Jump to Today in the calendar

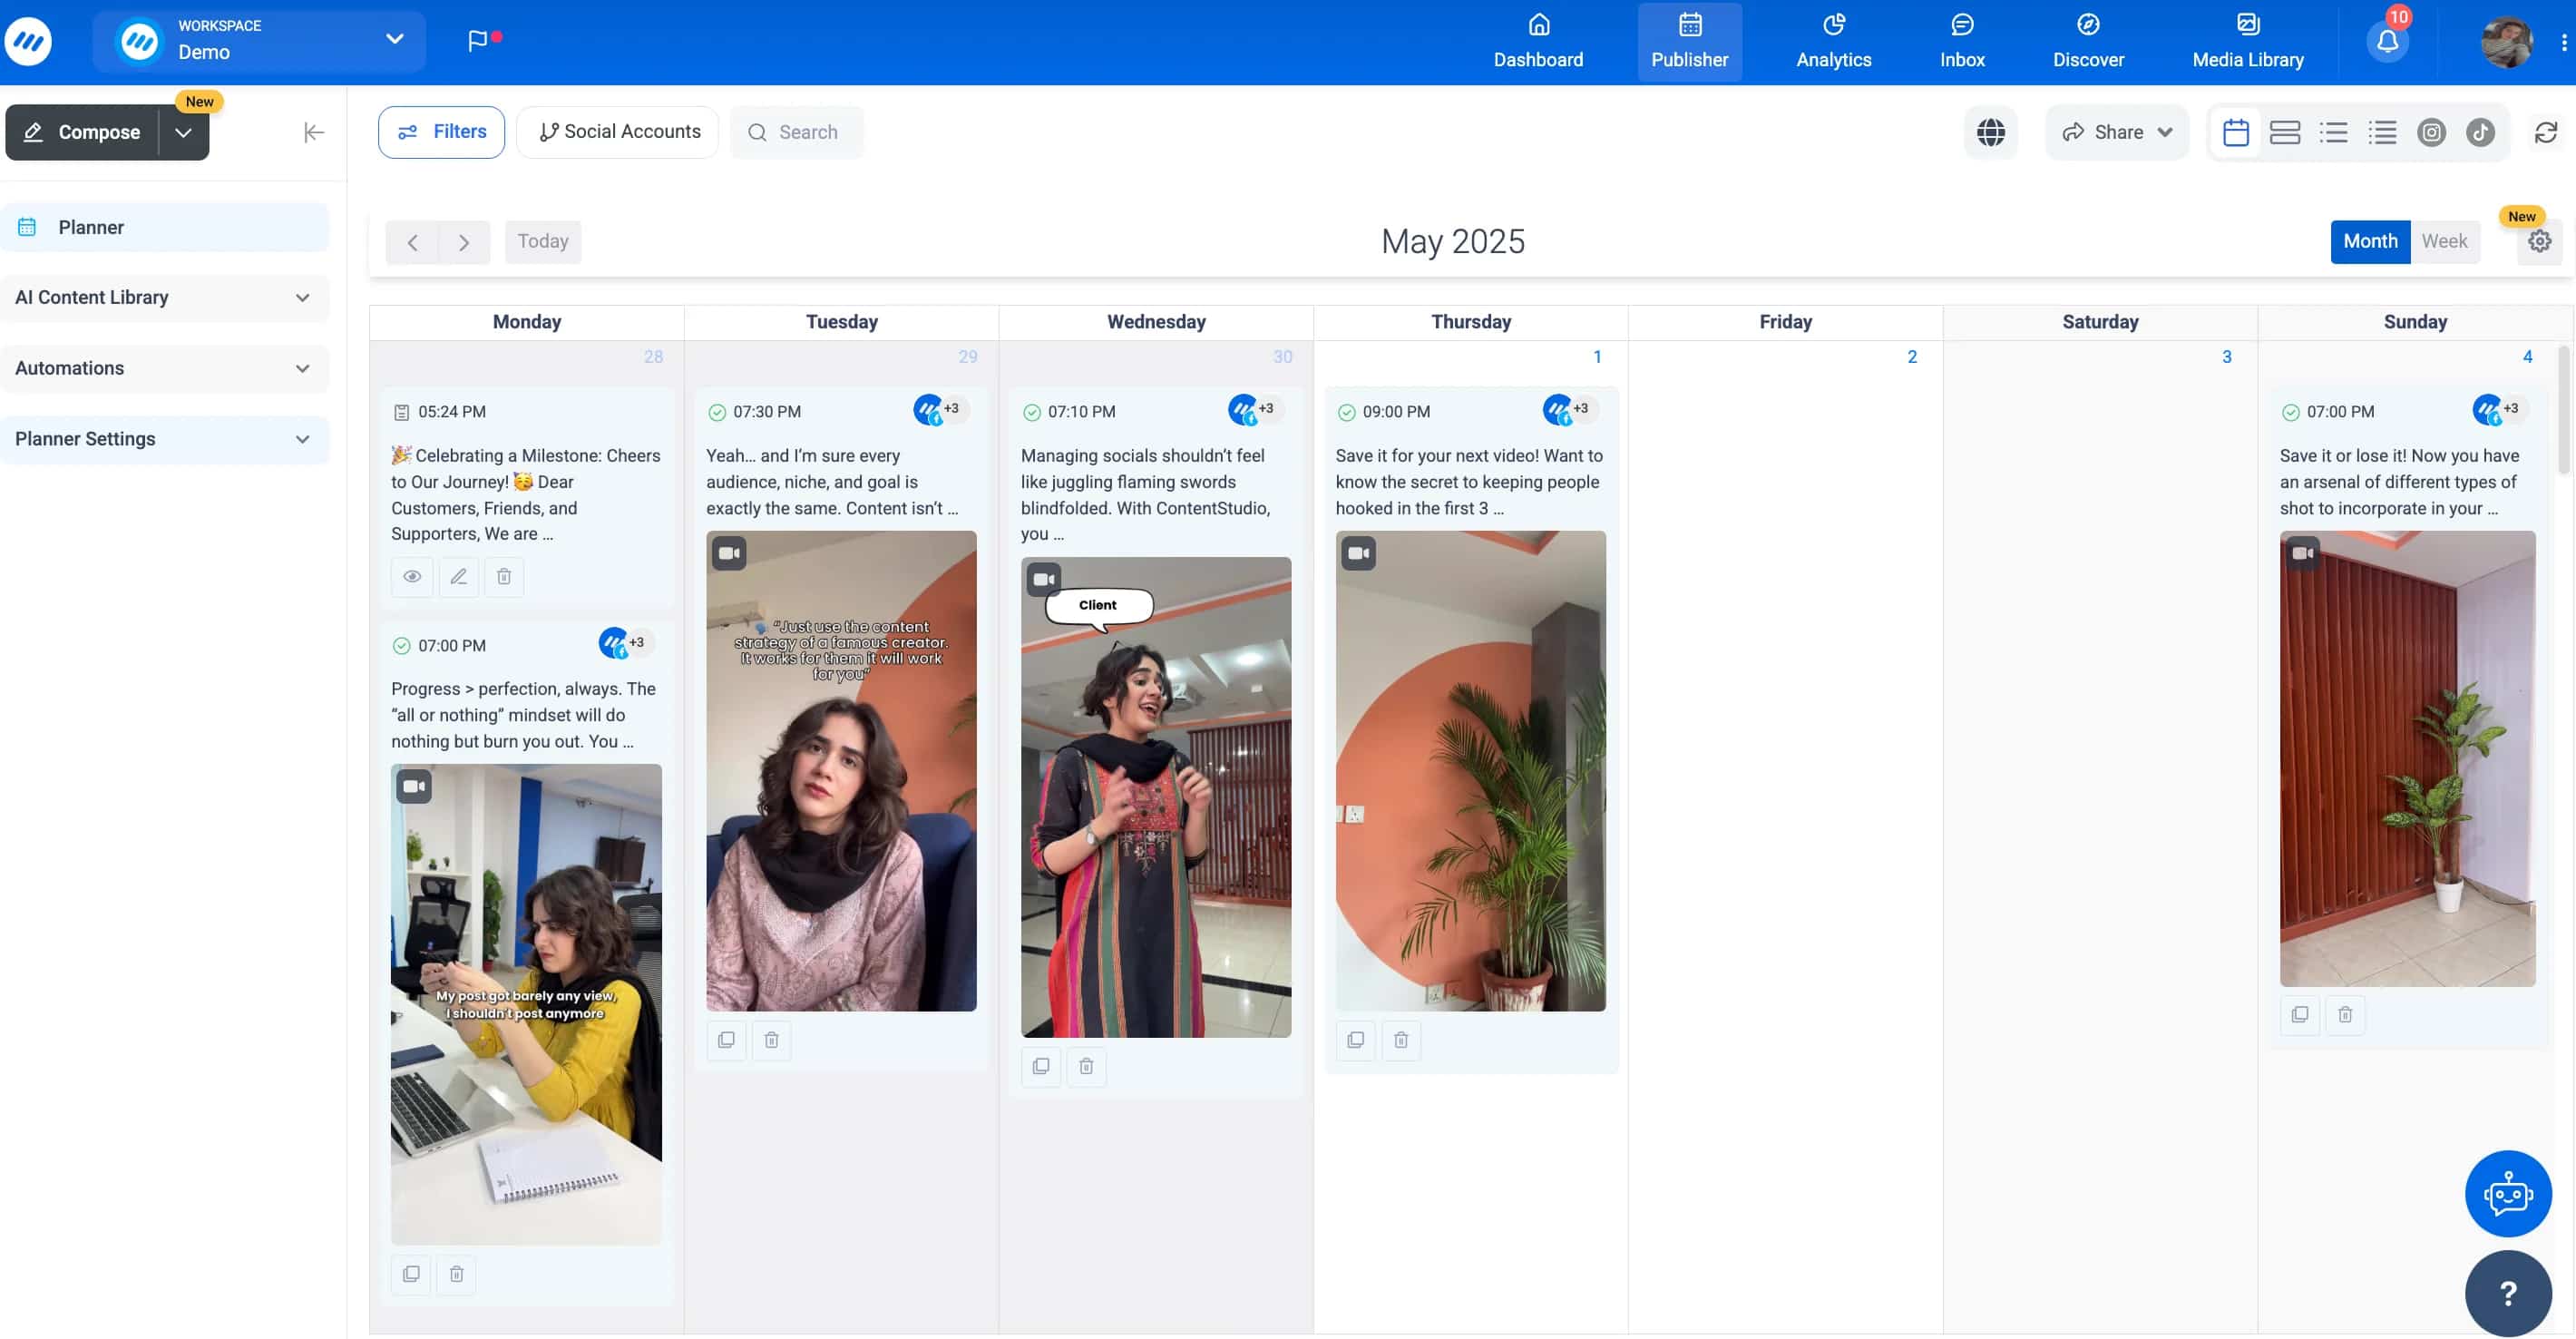click(x=542, y=241)
